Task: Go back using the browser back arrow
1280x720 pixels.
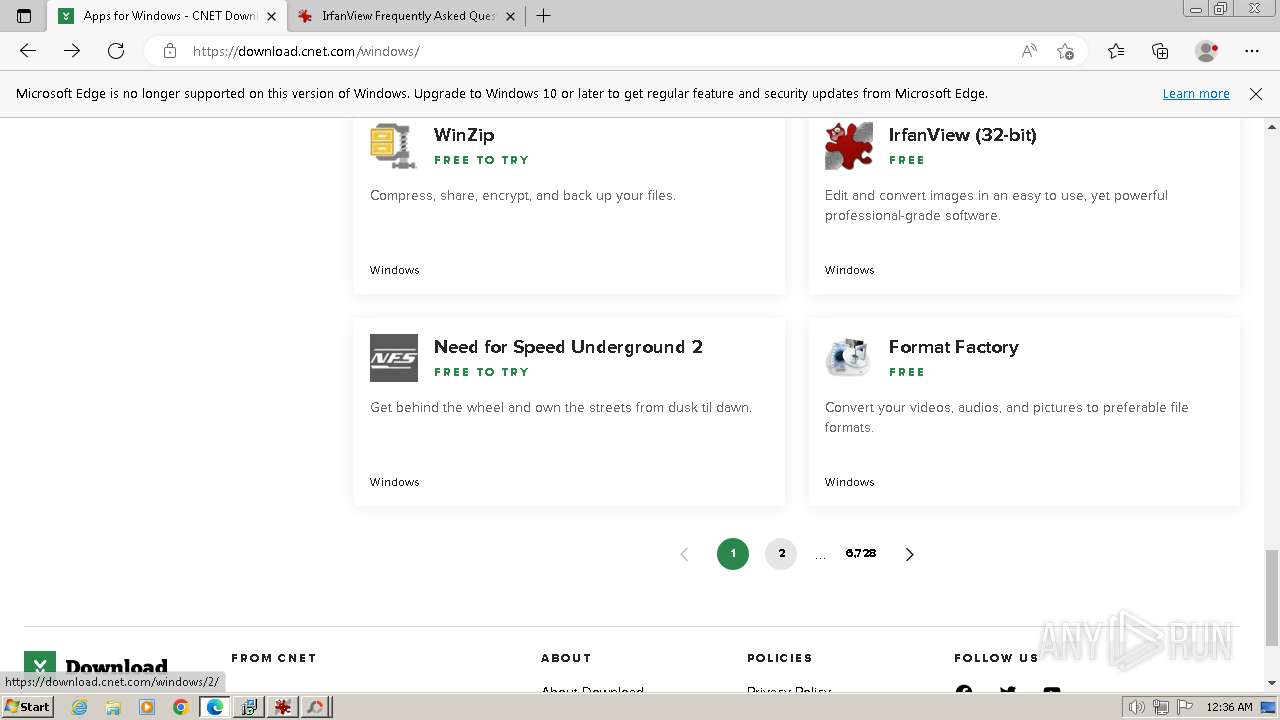Action: tap(28, 51)
